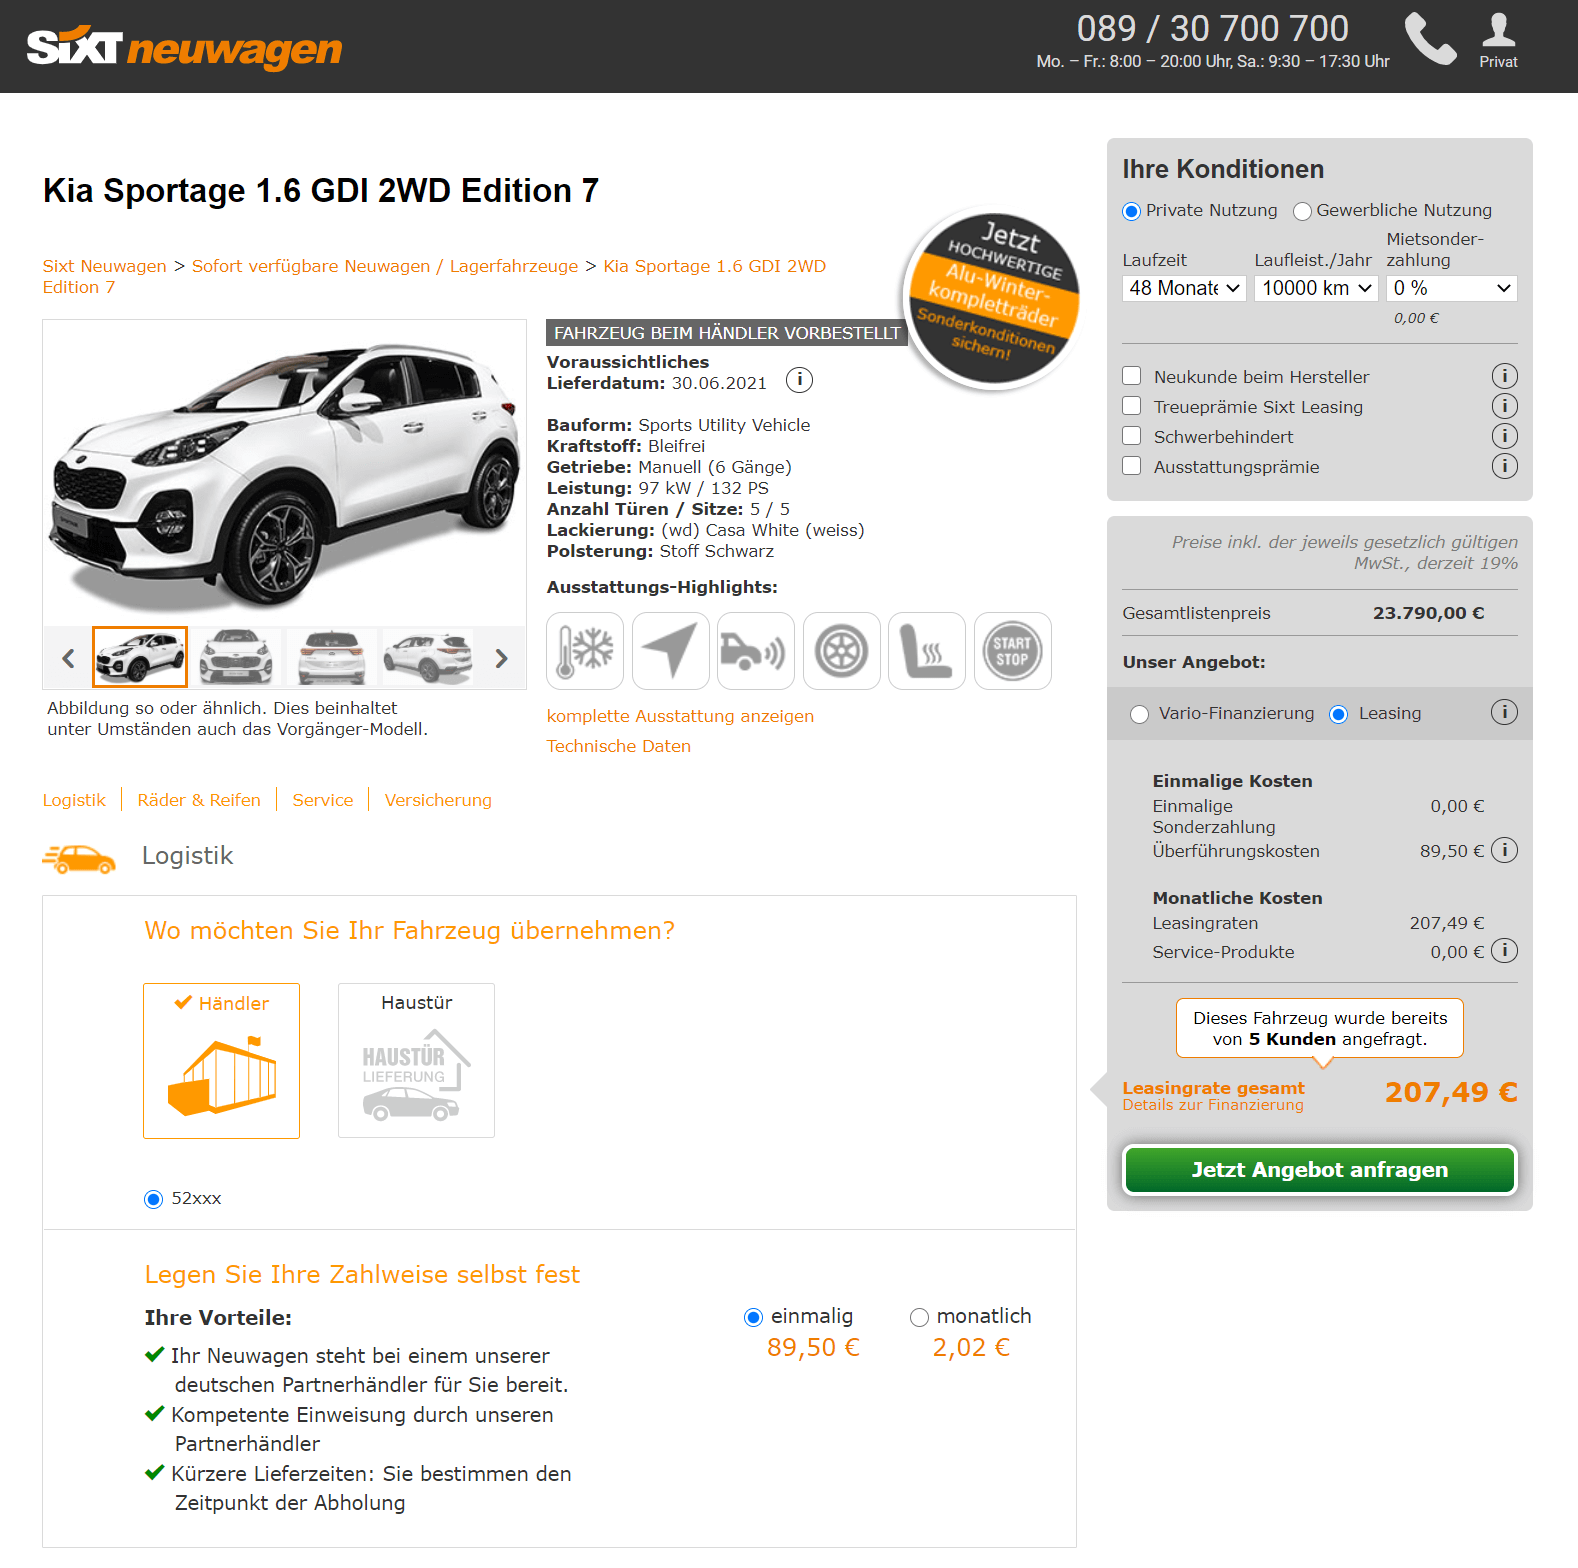This screenshot has height=1568, width=1578.
Task: Open Laufzeit 48 Monate dropdown
Action: [x=1184, y=288]
